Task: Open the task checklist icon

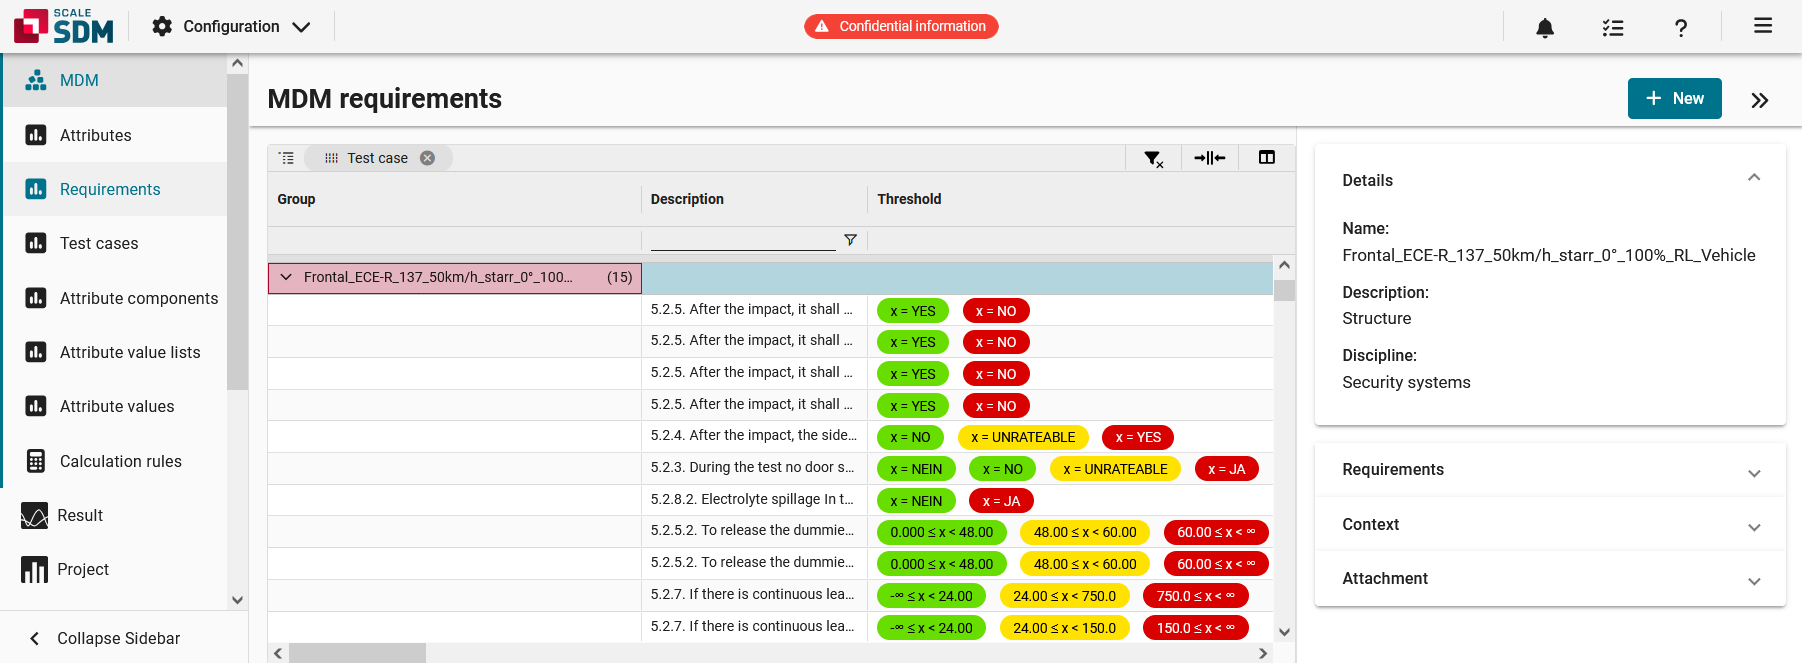Action: (x=1613, y=27)
